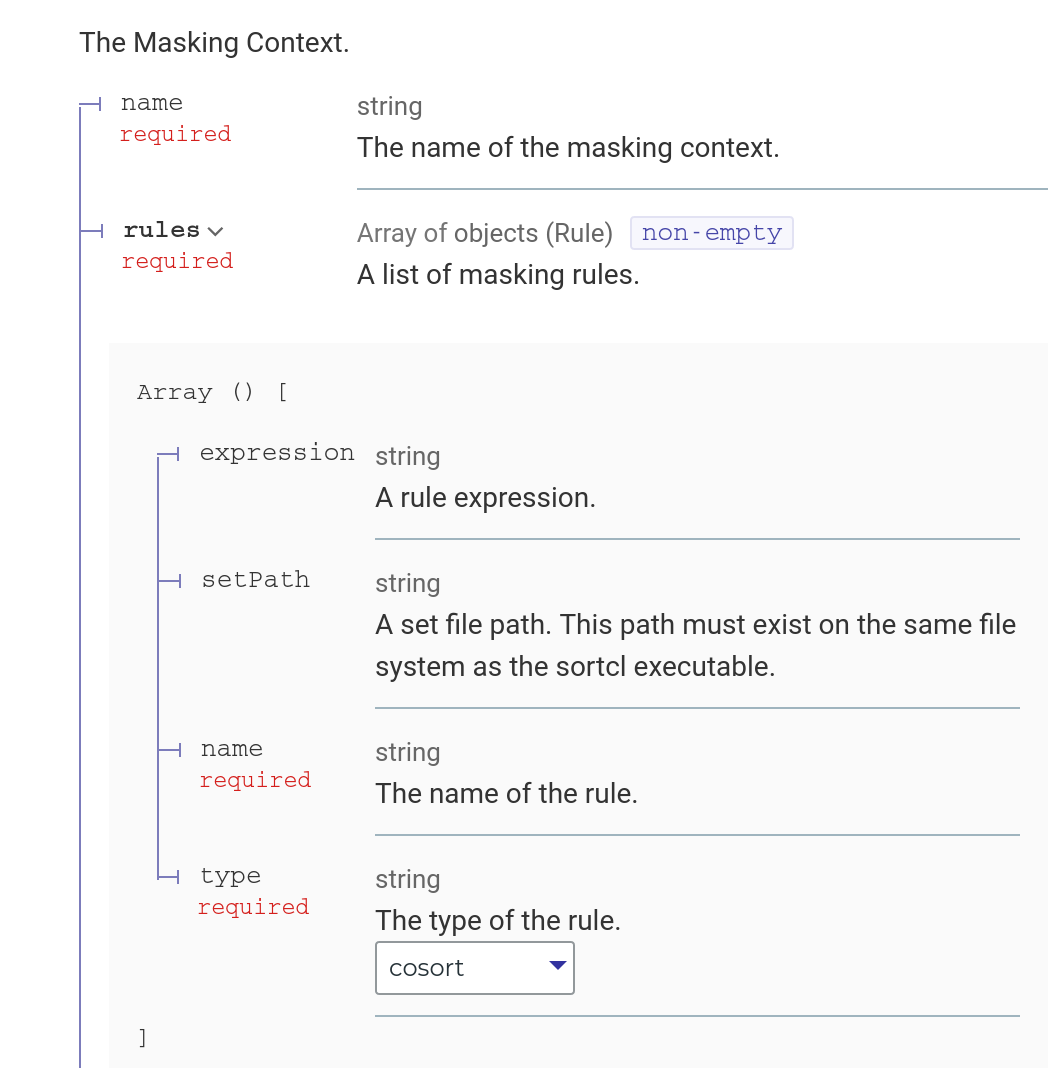Click the required label under rules
Screen dimensions: 1051x1068
pos(177,261)
